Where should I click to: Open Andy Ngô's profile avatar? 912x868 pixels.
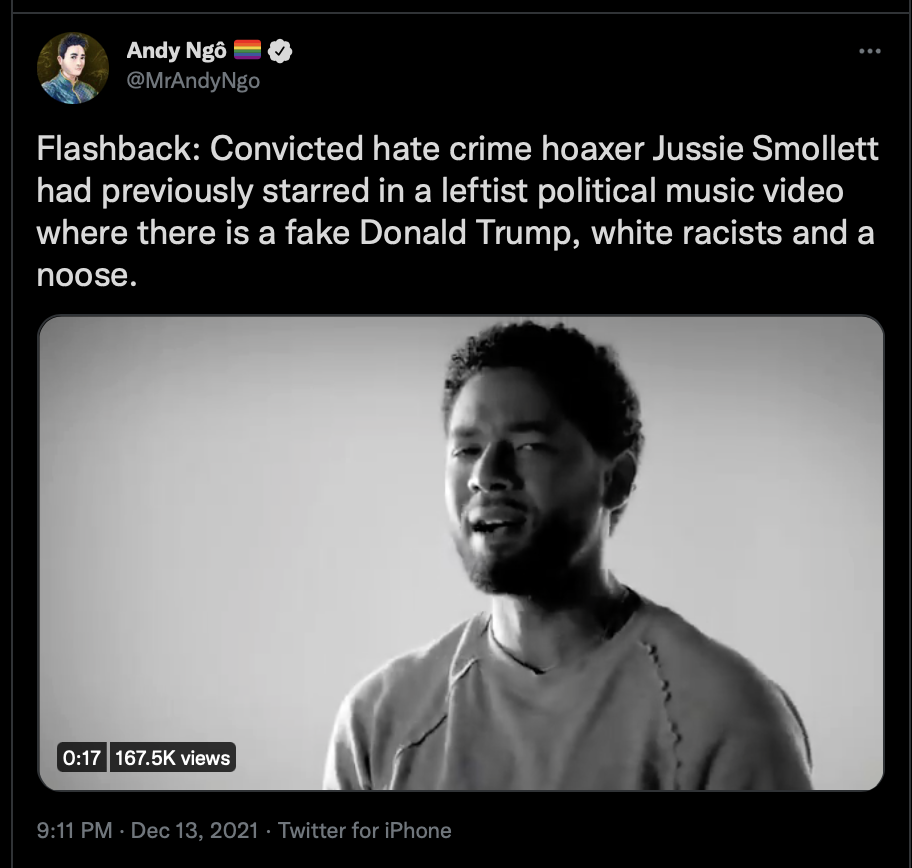click(73, 68)
